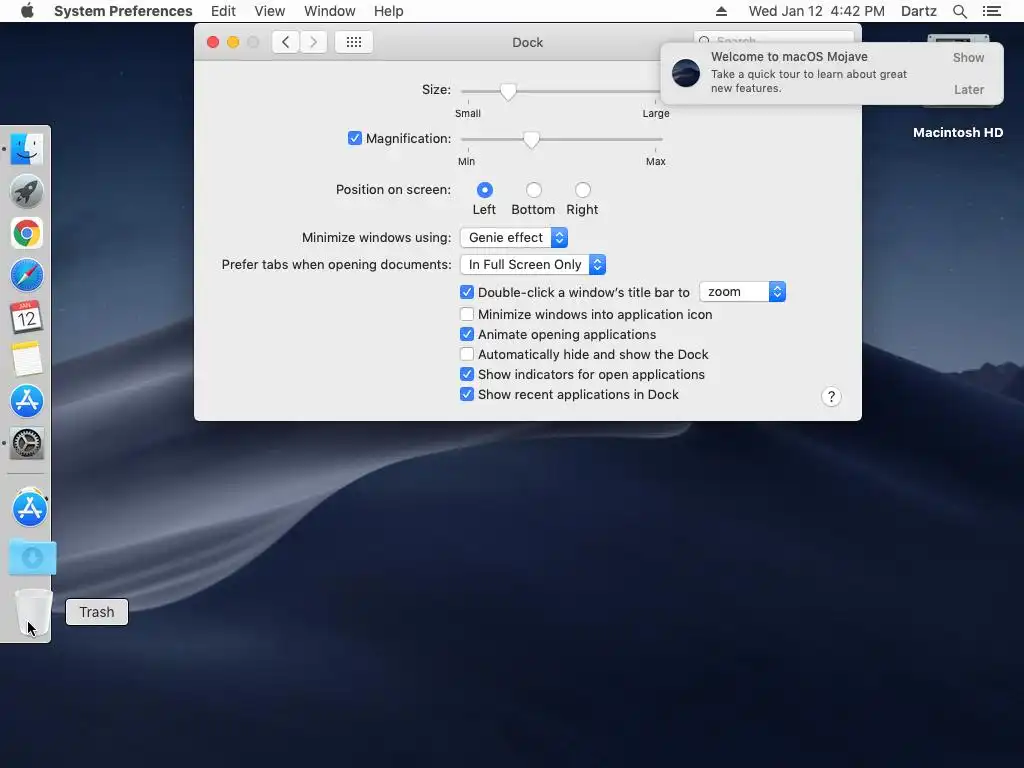This screenshot has height=768, width=1024.
Task: Enable Minimize windows into application icon
Action: (466, 314)
